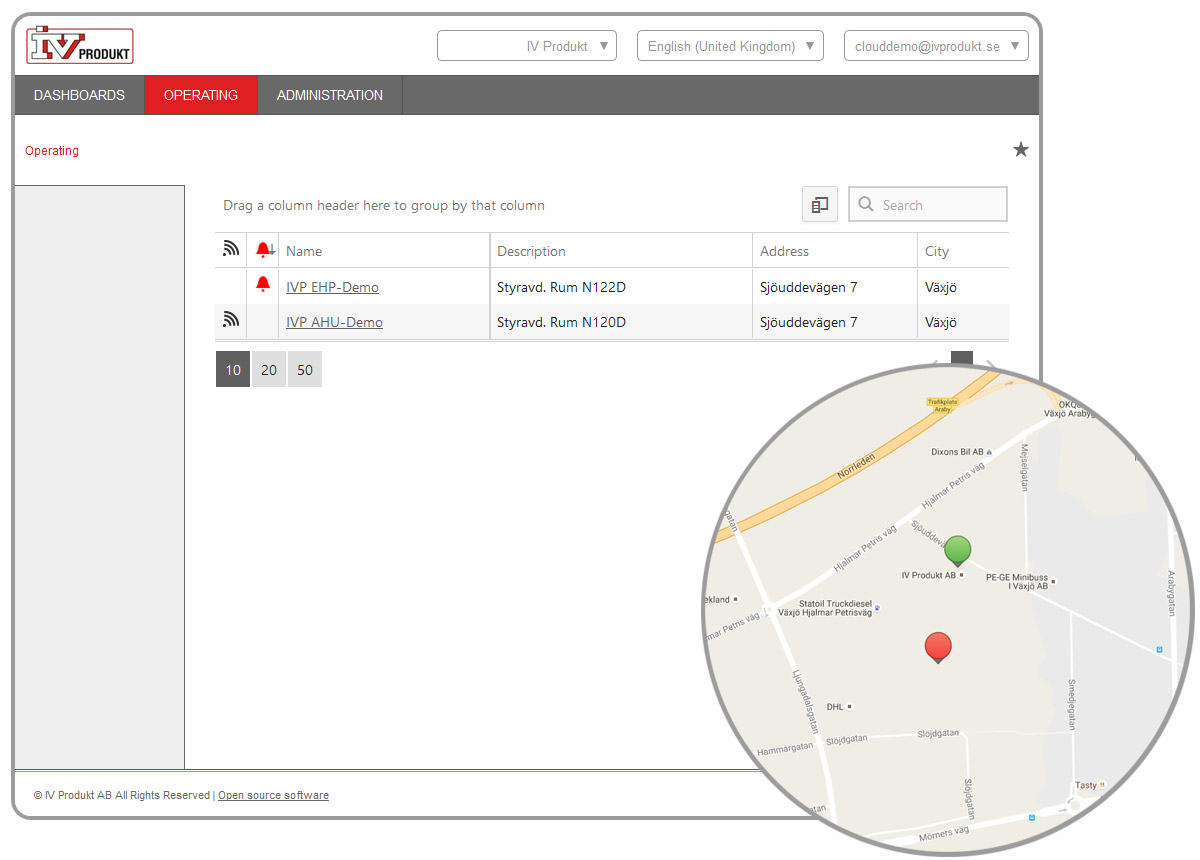Viewport: 1200px width, 860px height.
Task: Click the 'Tasty' place label on map
Action: click(1085, 786)
